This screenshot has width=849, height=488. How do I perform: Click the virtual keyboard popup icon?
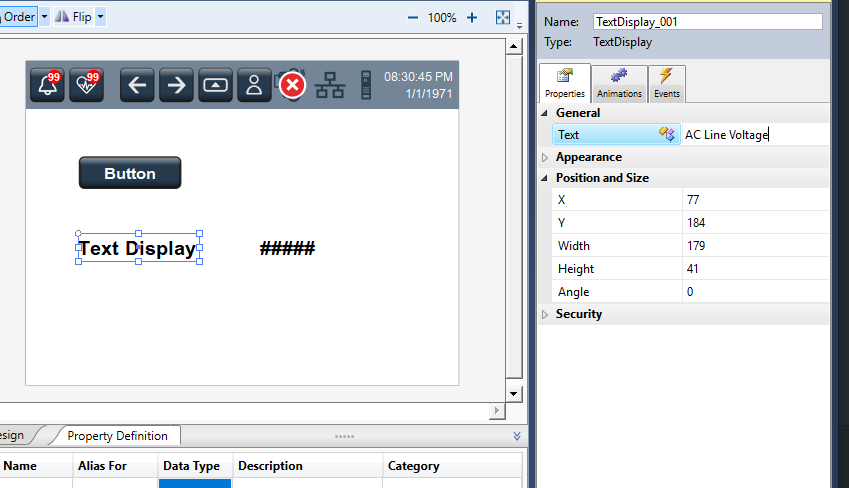[x=215, y=85]
